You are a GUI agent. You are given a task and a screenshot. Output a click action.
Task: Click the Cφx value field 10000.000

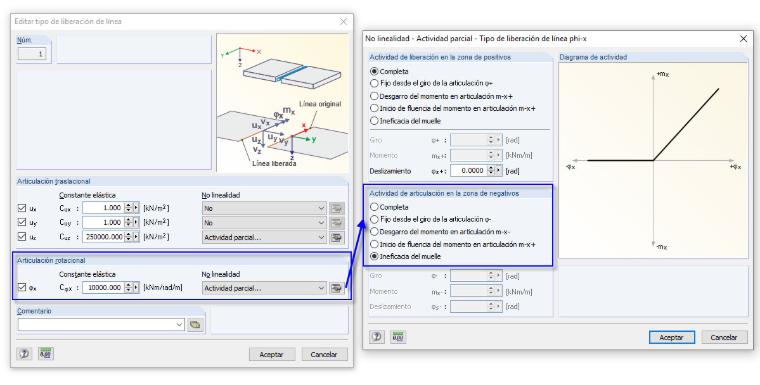(x=104, y=288)
